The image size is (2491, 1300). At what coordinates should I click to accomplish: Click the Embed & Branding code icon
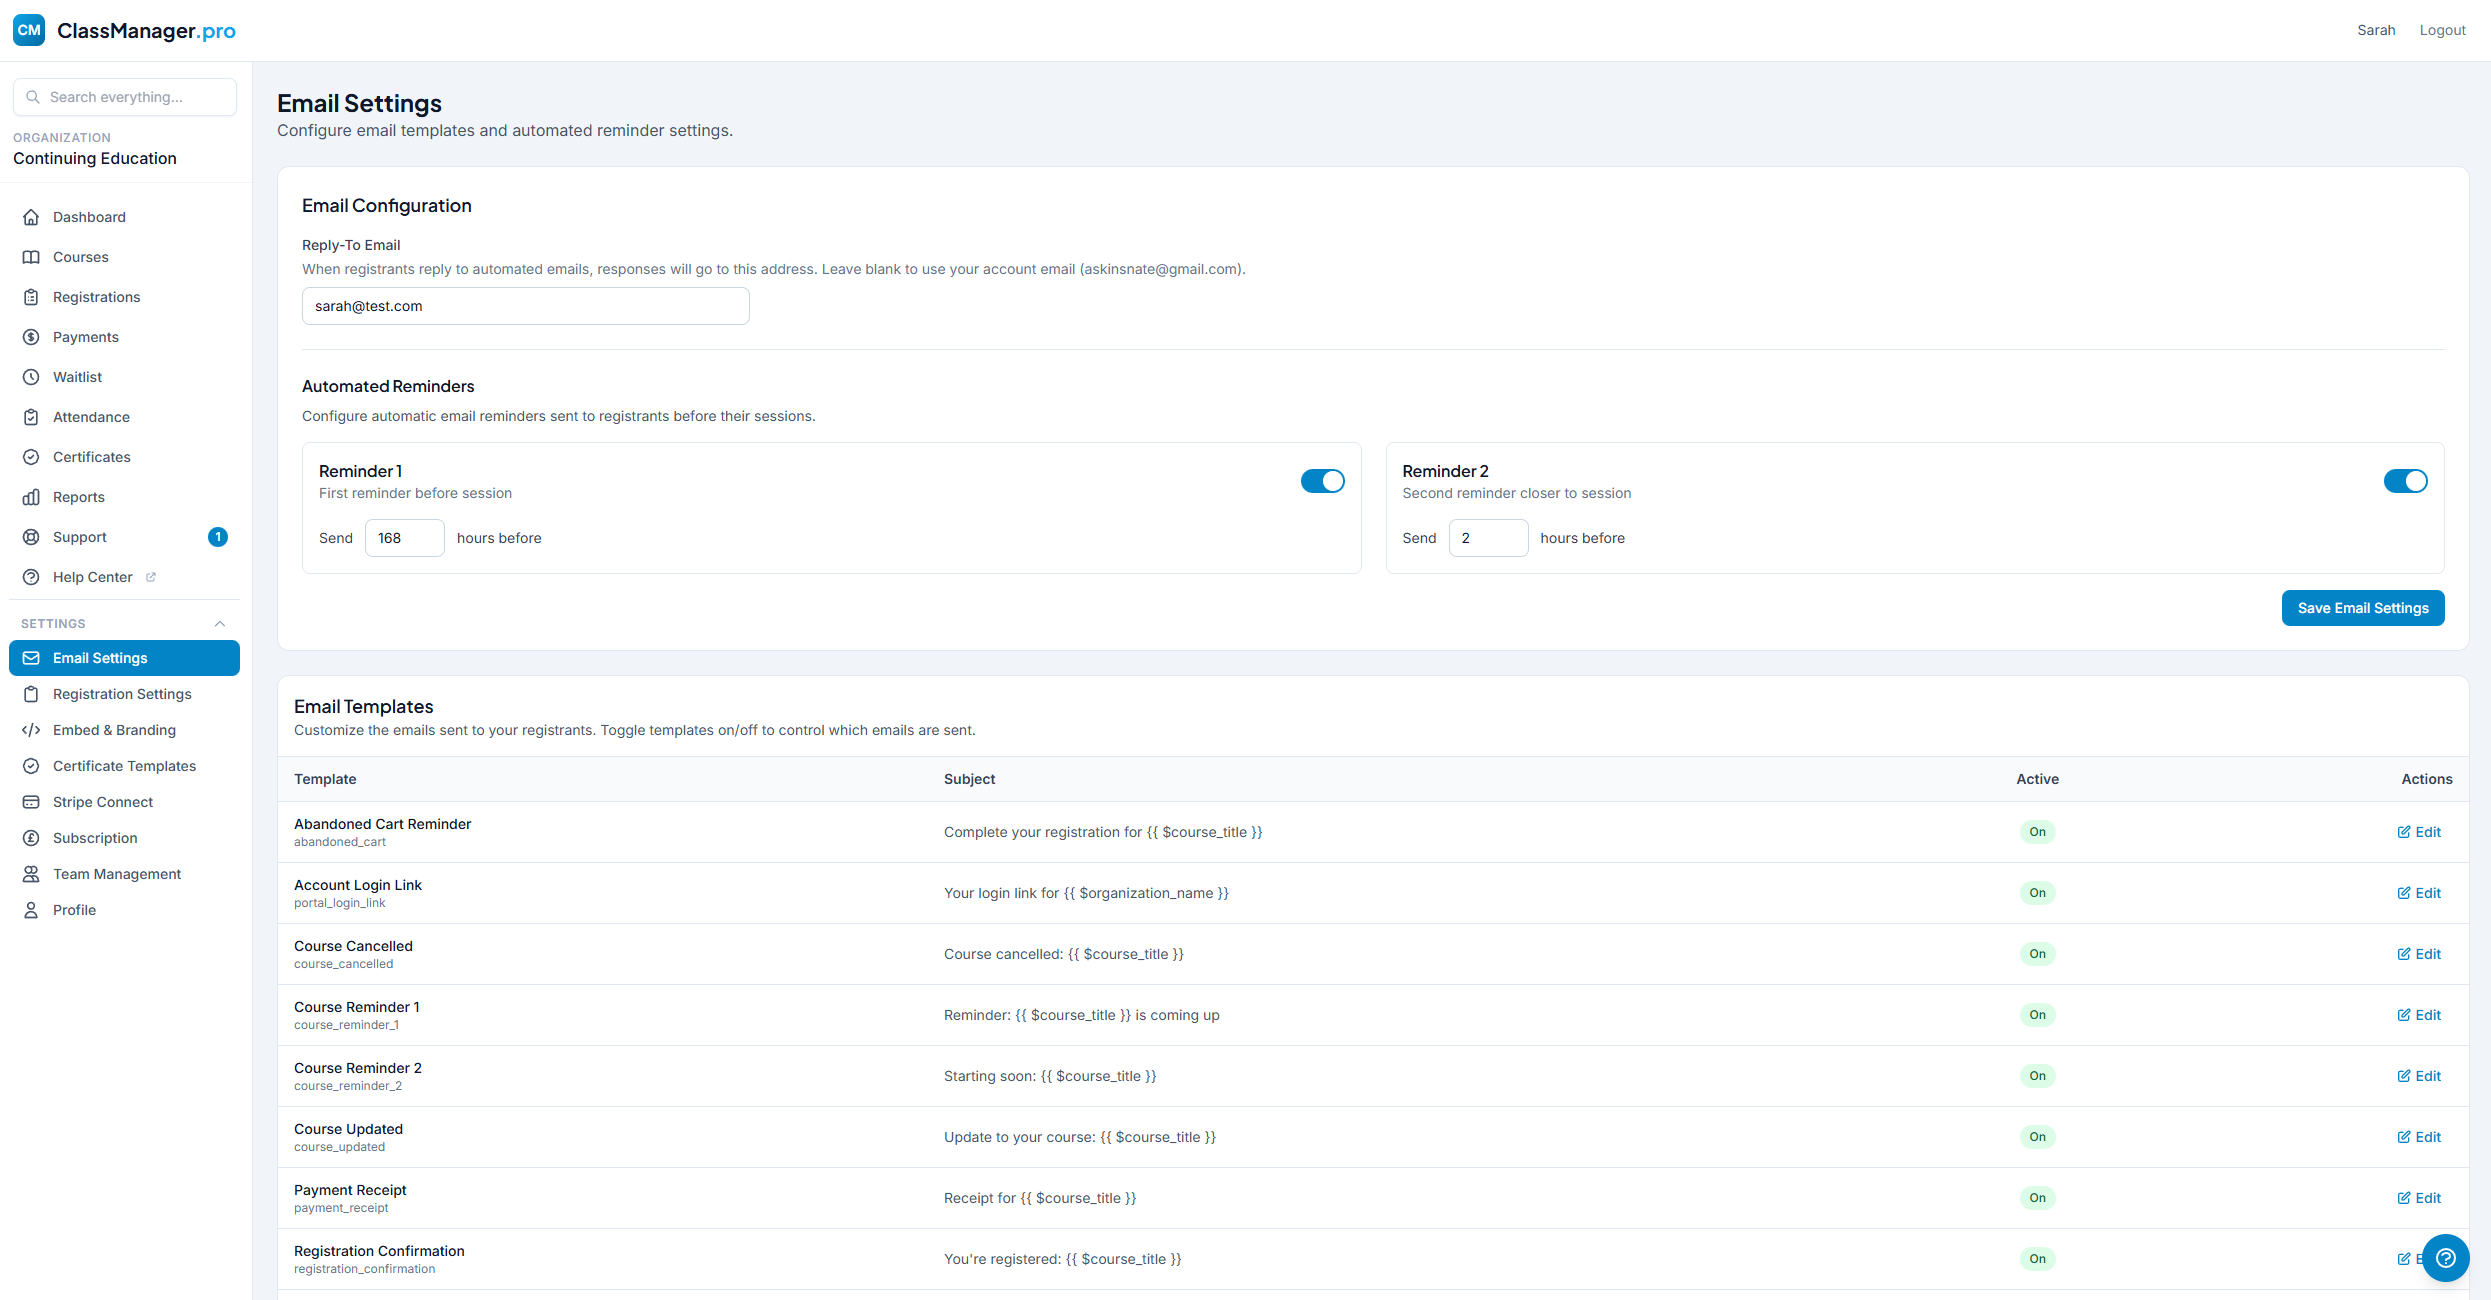31,730
